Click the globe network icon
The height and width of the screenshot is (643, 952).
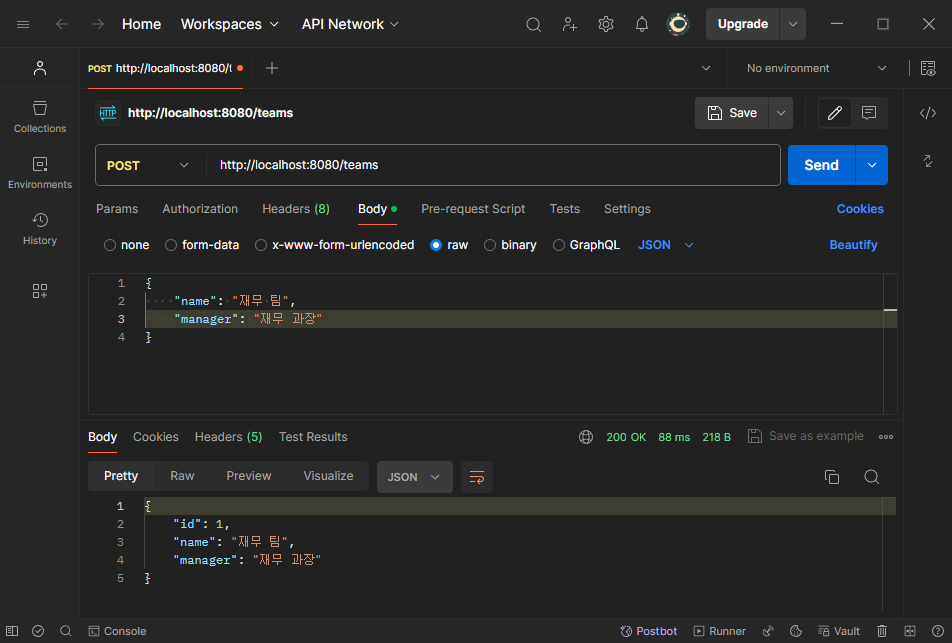[x=586, y=437]
